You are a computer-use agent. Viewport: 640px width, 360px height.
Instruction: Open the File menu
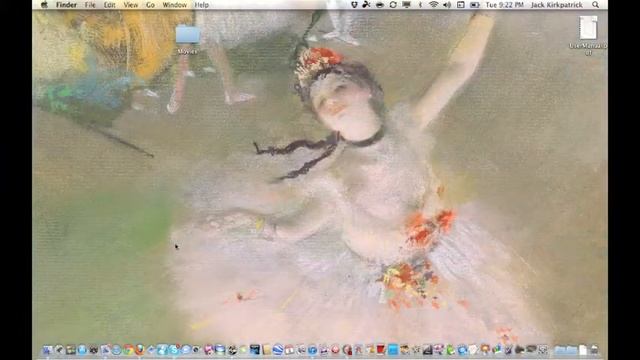coord(90,5)
